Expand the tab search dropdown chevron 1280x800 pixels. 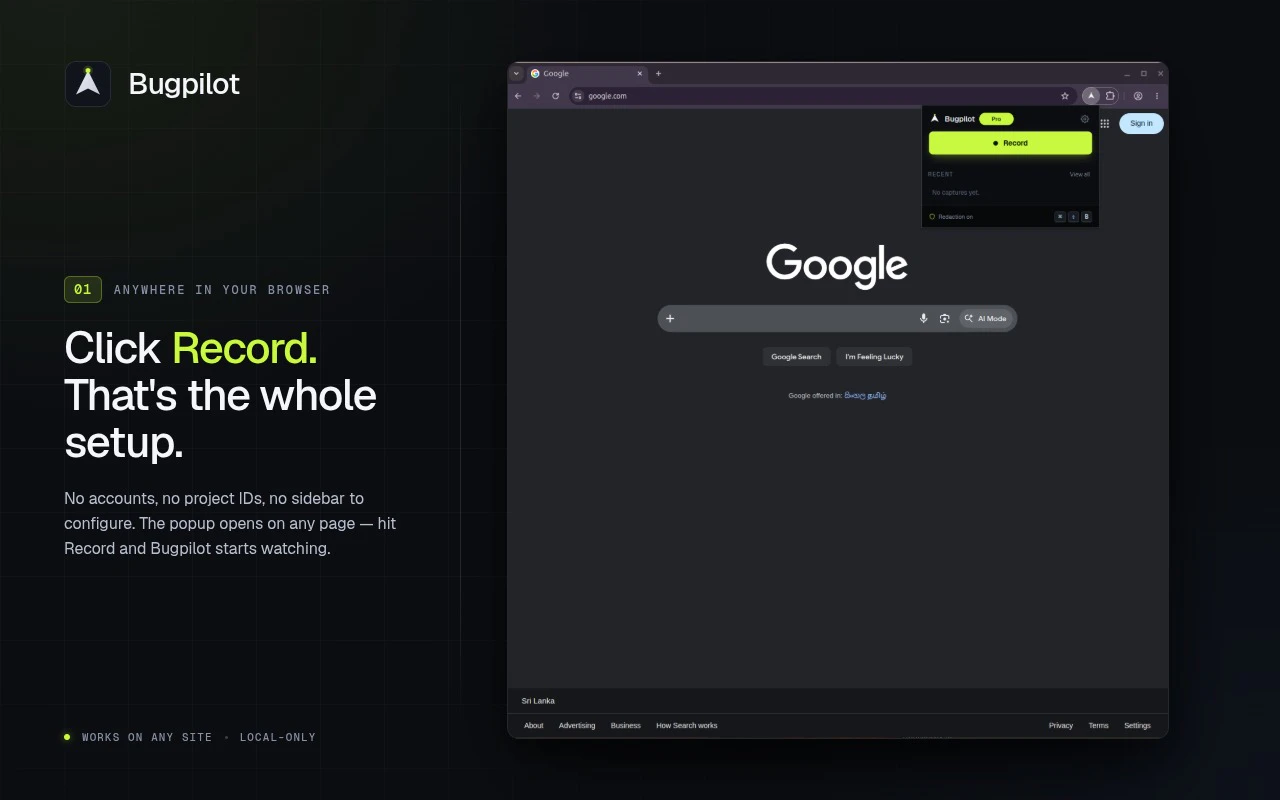[x=516, y=73]
